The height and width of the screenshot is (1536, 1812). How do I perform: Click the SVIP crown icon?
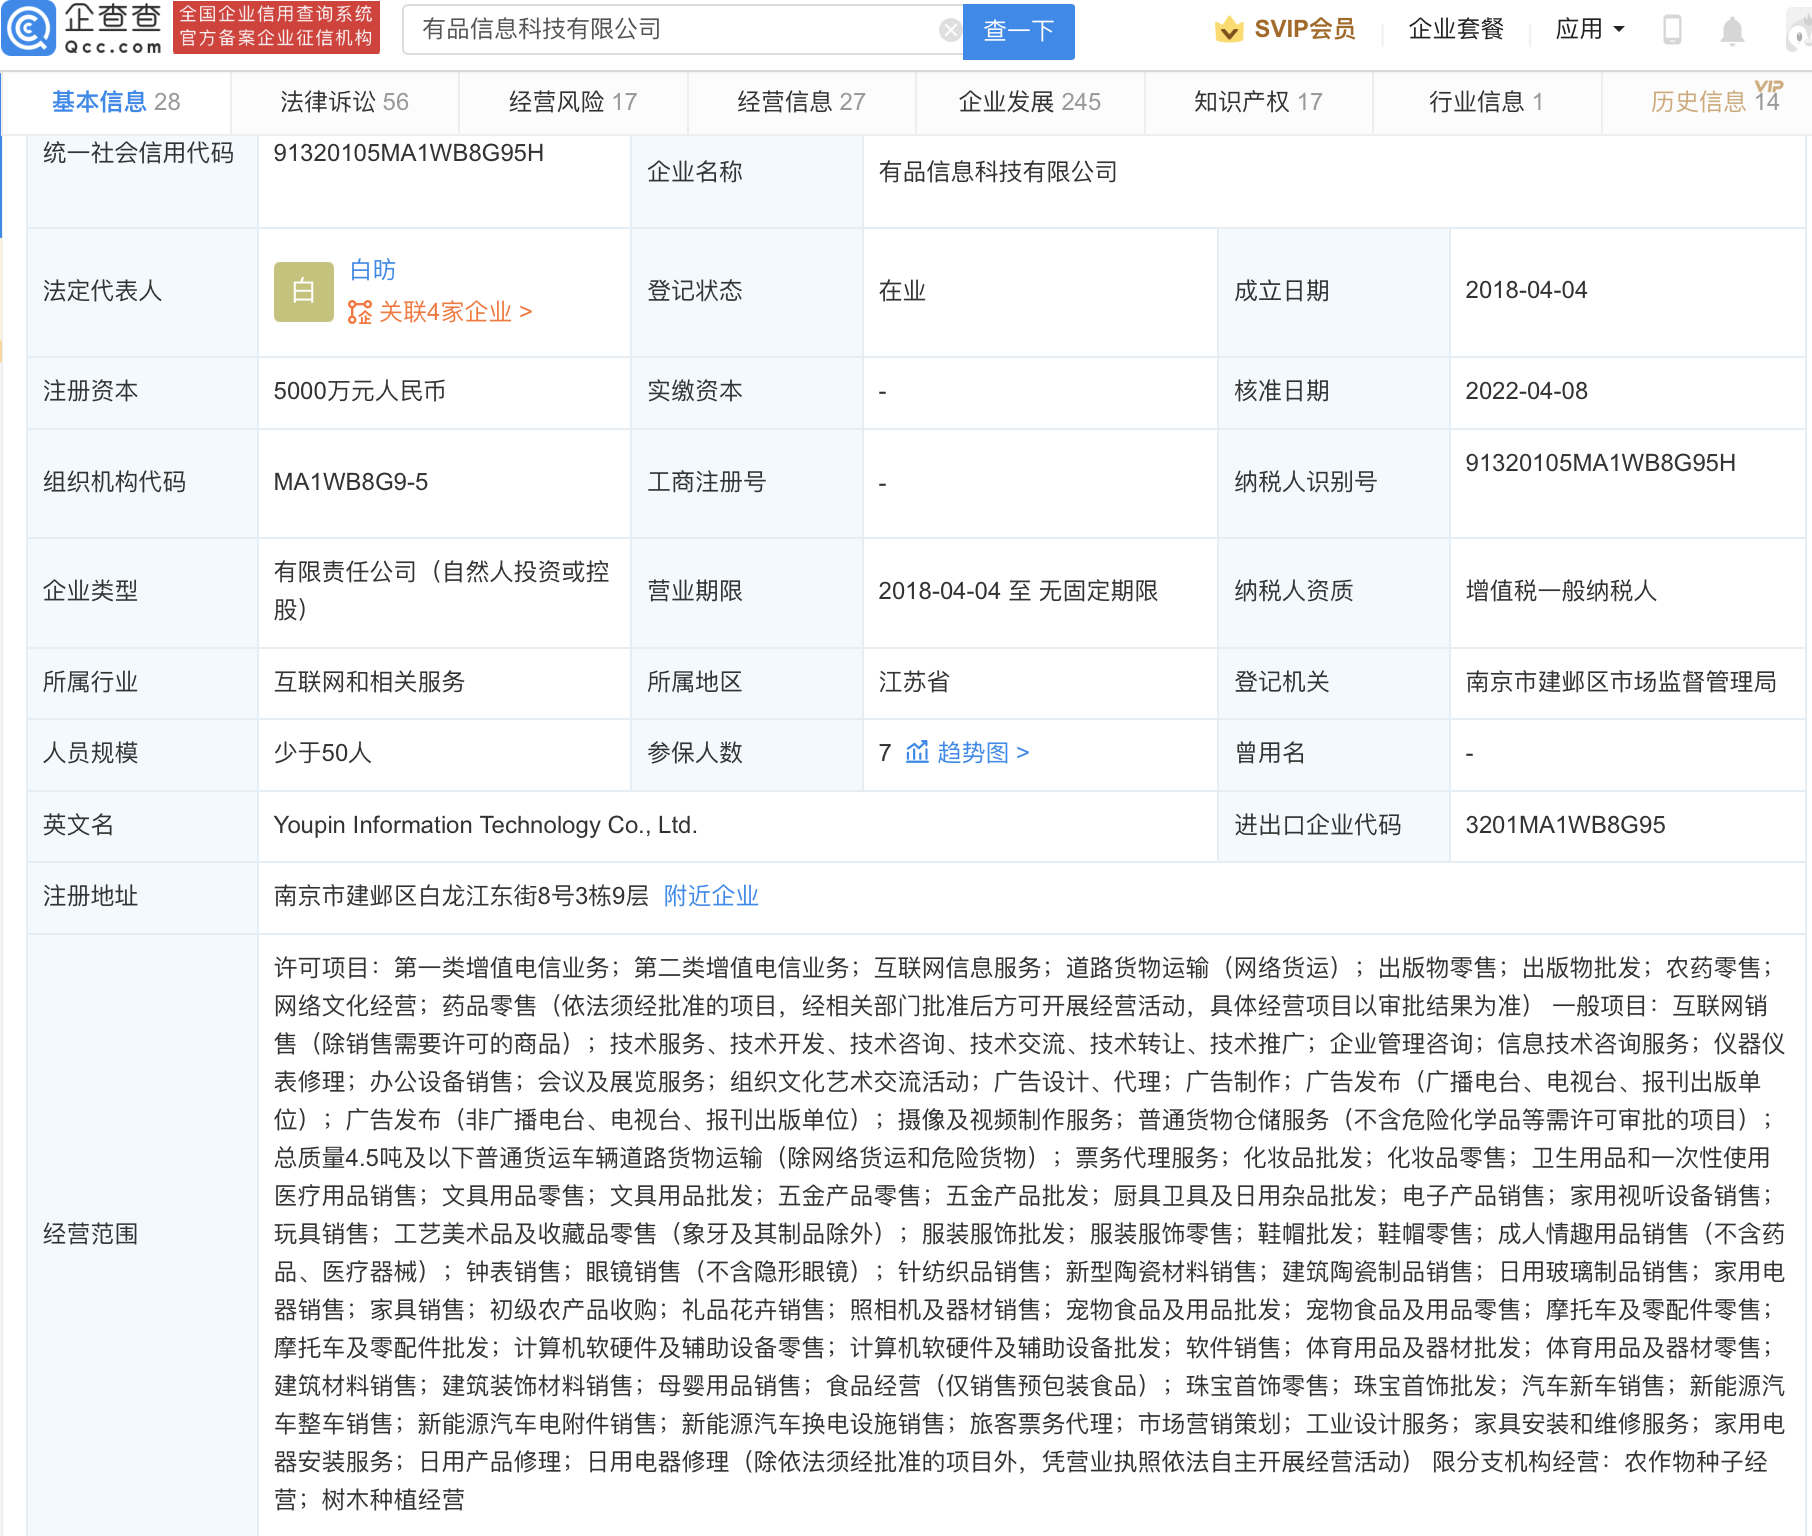point(1229,30)
